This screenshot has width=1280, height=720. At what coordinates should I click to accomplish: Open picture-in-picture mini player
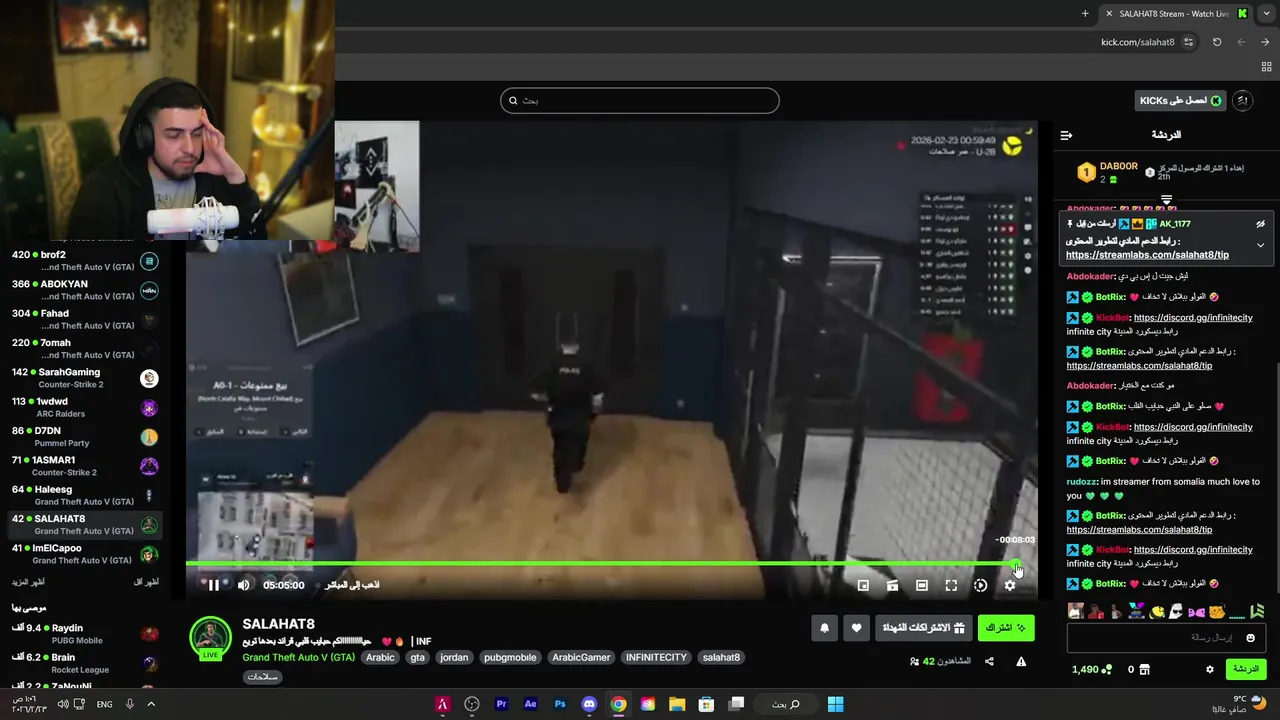click(x=863, y=585)
